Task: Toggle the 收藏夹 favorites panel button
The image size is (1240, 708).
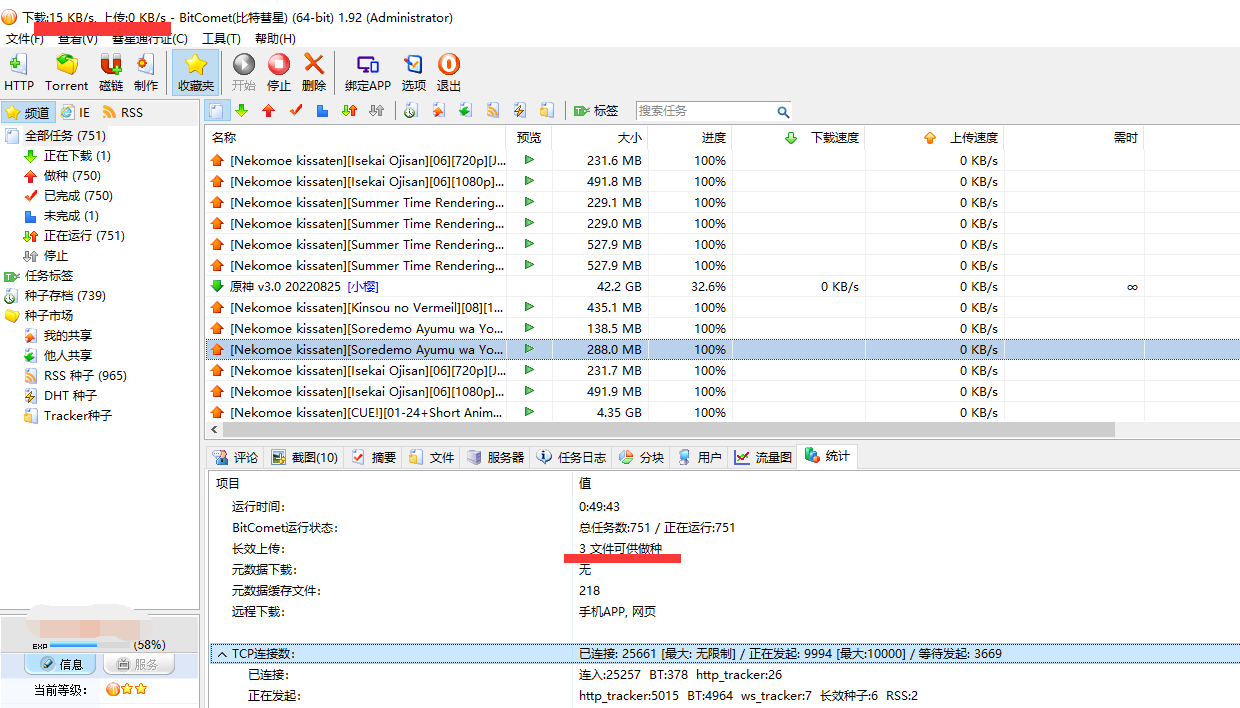Action: coord(196,72)
